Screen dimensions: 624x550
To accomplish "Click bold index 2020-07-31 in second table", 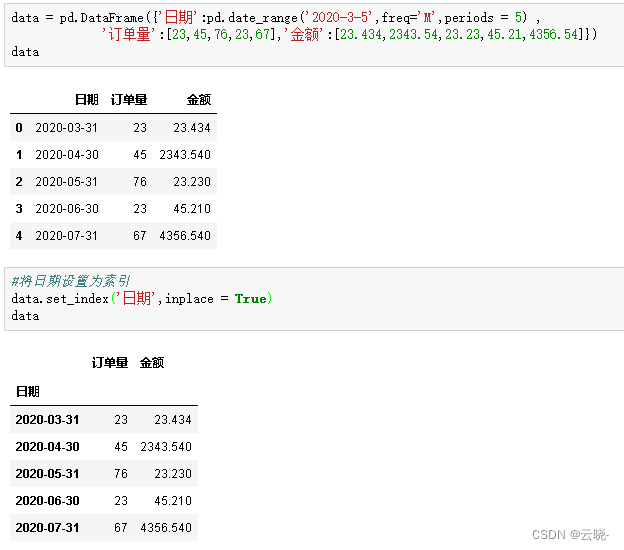I will pos(47,528).
